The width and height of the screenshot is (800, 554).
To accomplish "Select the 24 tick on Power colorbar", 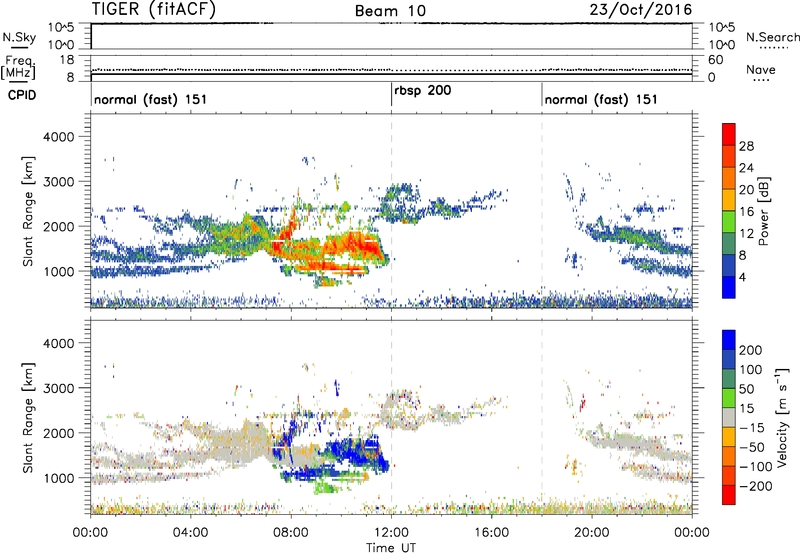I will click(x=746, y=168).
